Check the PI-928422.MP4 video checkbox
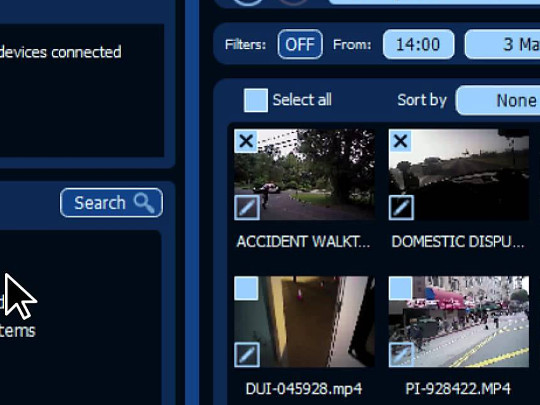The width and height of the screenshot is (540, 405). tap(401, 288)
